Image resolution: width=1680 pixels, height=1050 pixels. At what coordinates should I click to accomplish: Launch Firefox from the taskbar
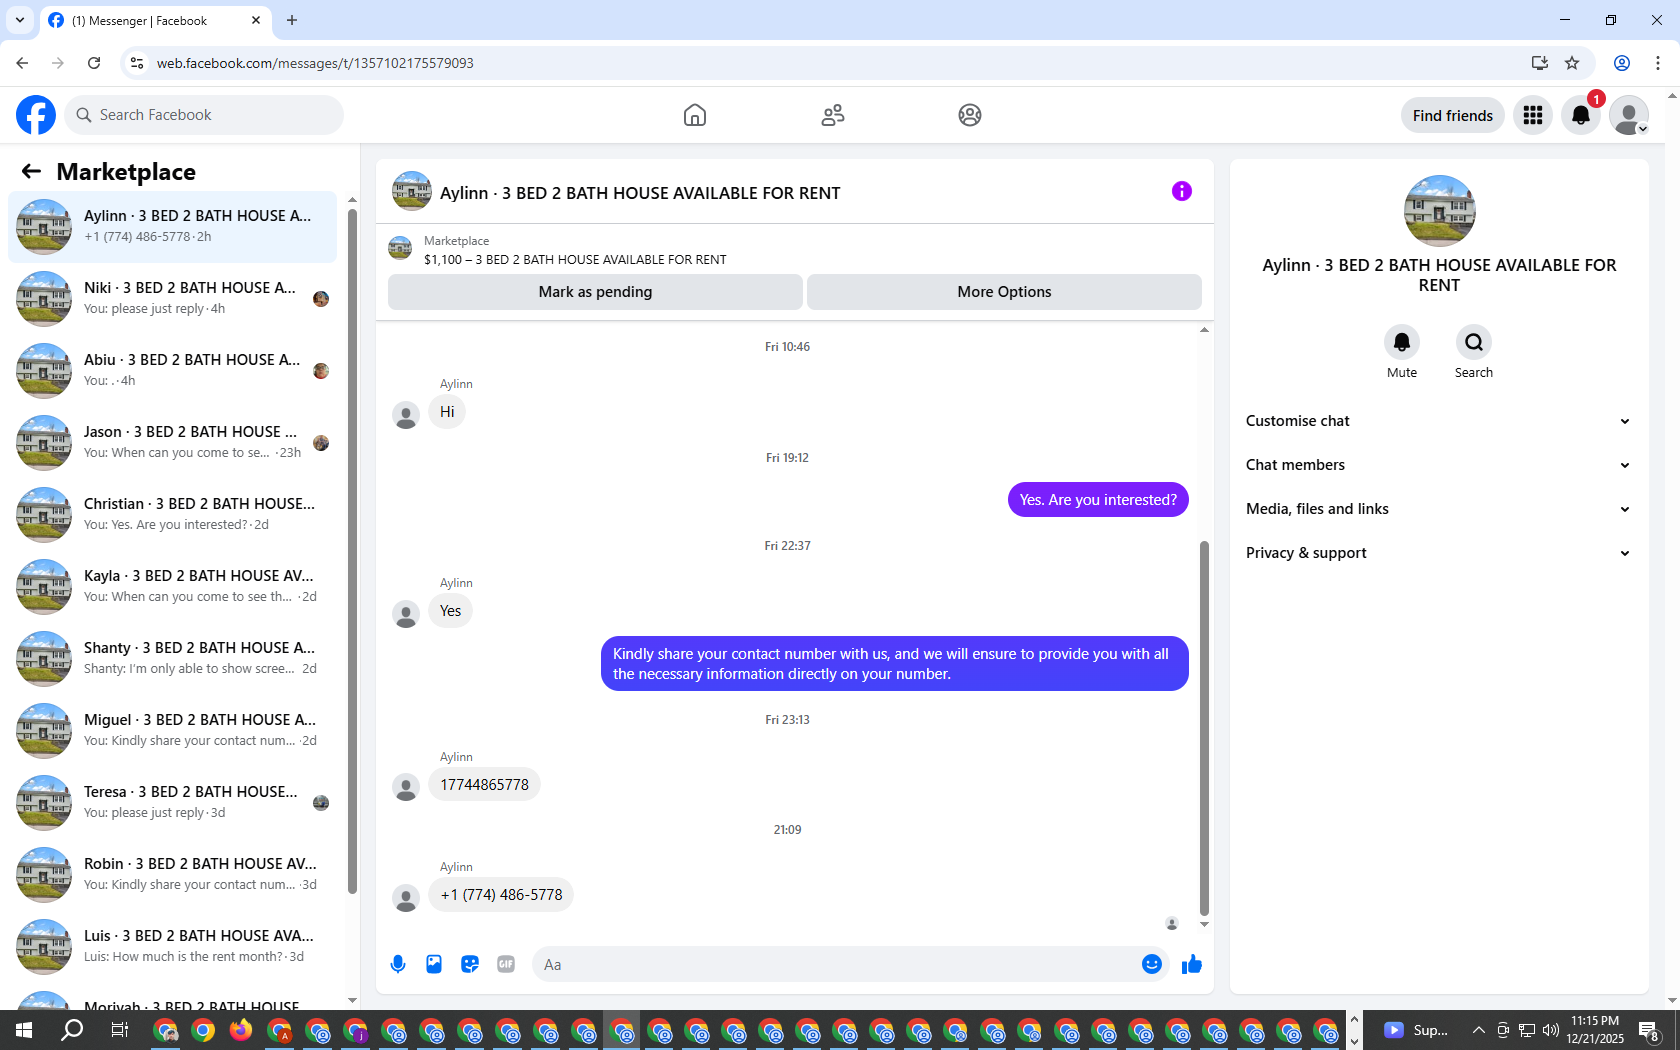[x=241, y=1030]
